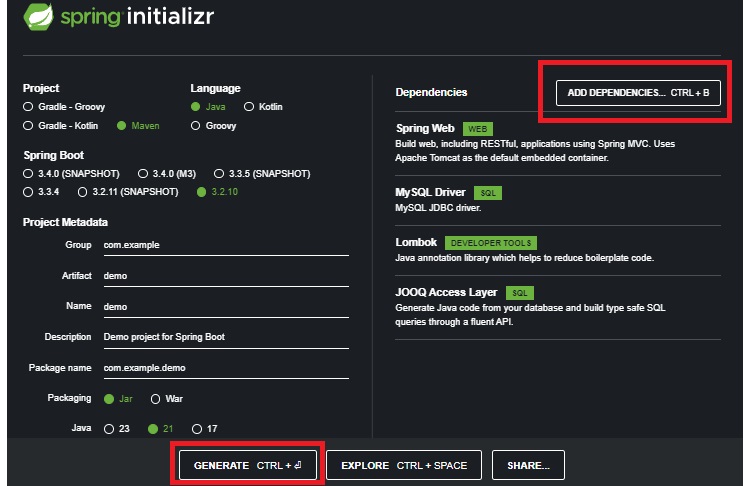Set Java version to 17

click(197, 429)
